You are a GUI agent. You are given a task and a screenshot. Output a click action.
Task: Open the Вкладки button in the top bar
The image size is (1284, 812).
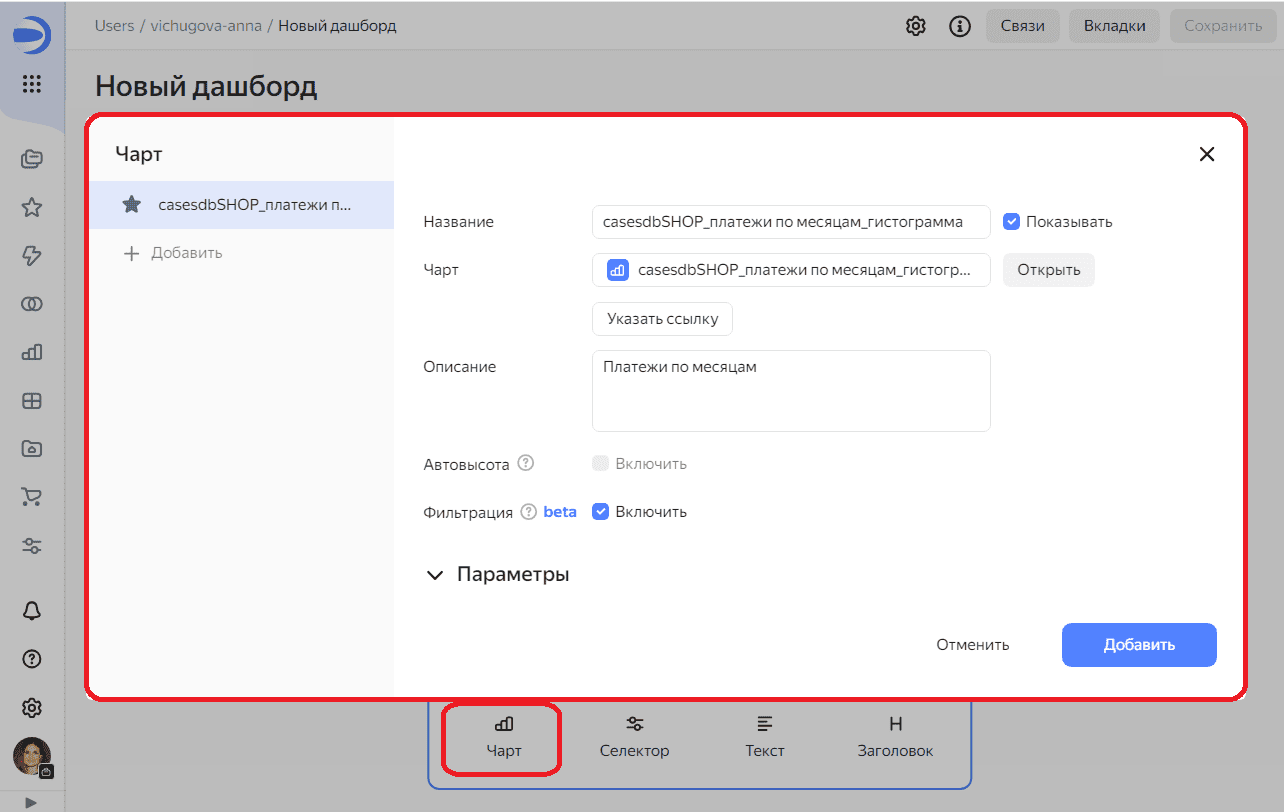(1115, 26)
